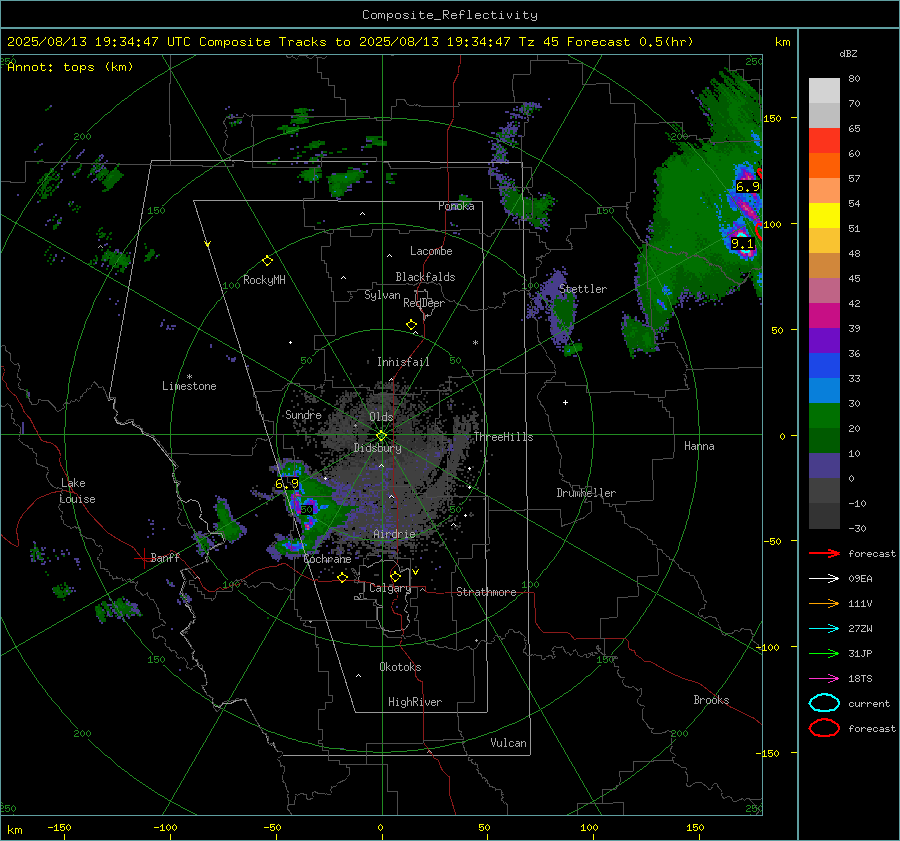Click the HighRiver town label
Image resolution: width=900 pixels, height=841 pixels.
point(415,702)
